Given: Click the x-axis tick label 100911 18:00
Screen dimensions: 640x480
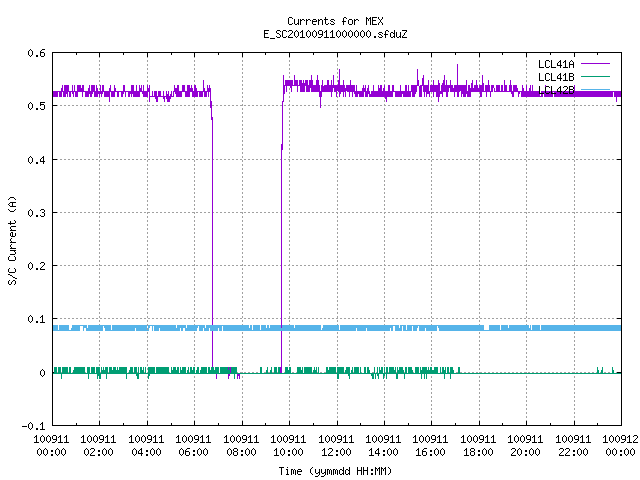Looking at the screenshot, I should click(478, 446).
